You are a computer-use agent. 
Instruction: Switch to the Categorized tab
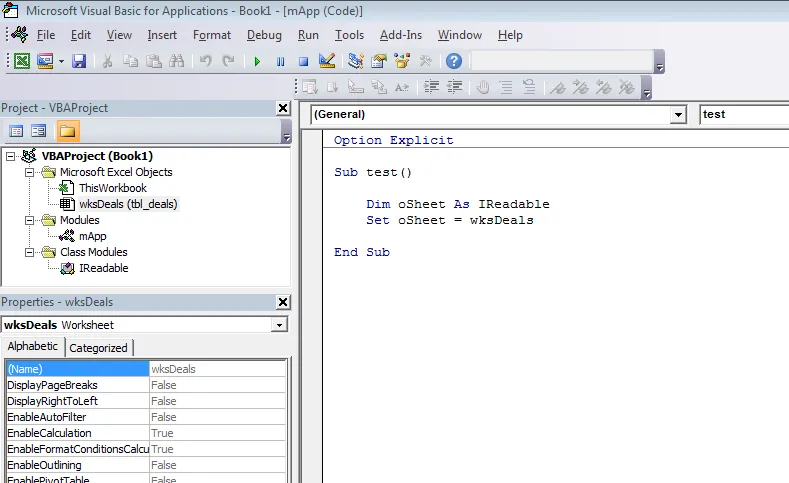click(x=99, y=348)
